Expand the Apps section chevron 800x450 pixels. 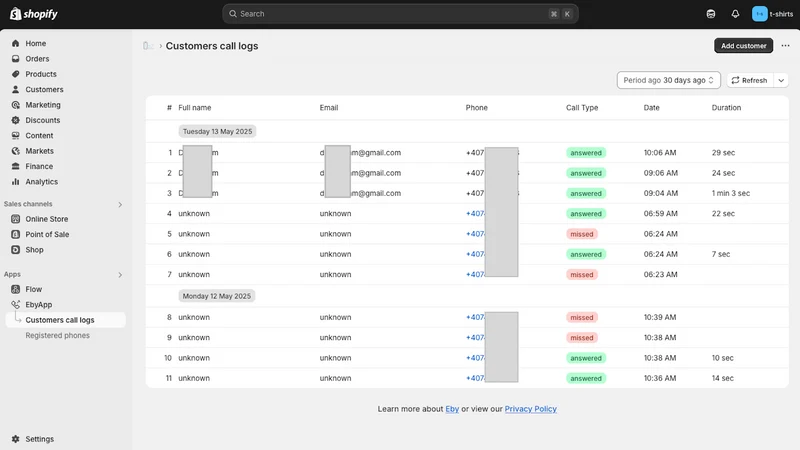coord(120,274)
